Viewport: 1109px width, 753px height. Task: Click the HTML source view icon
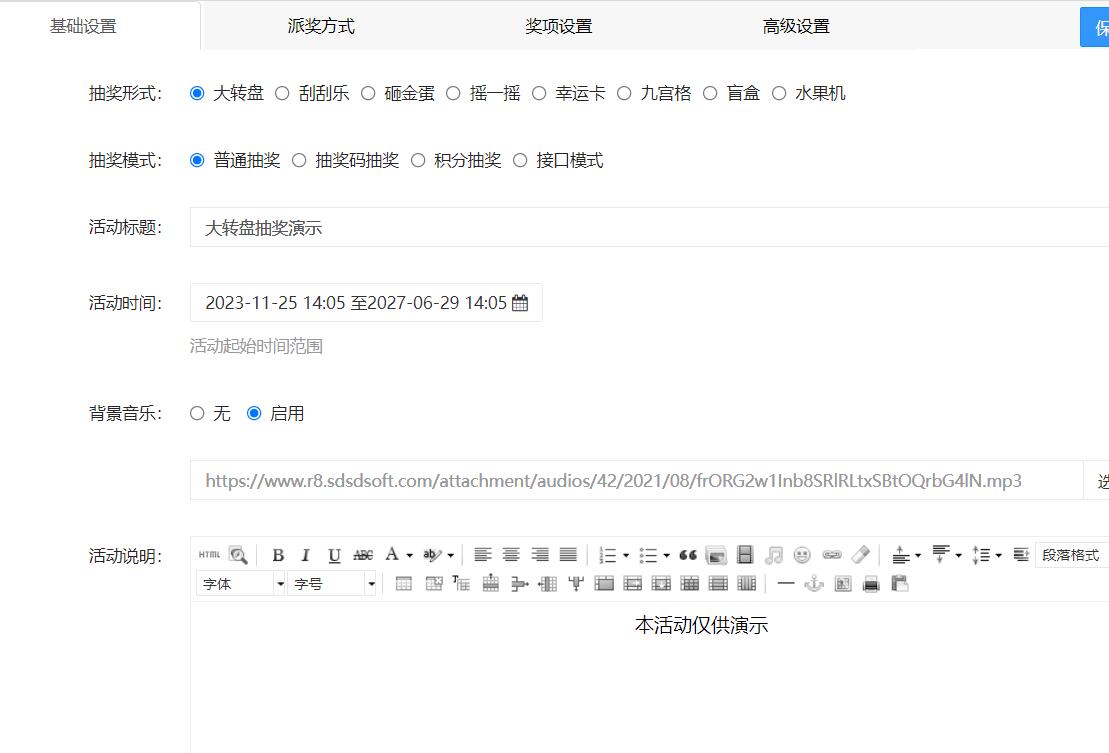click(209, 555)
